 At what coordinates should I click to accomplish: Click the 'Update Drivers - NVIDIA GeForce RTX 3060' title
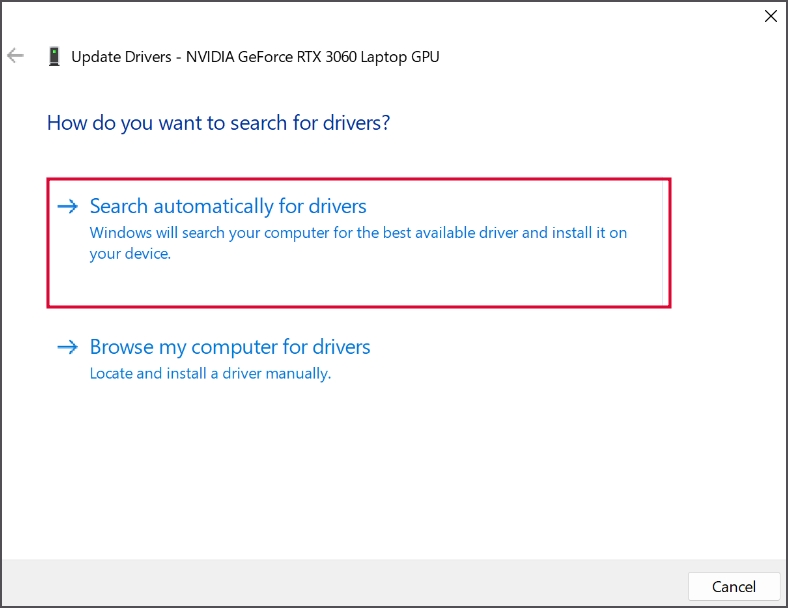click(255, 57)
